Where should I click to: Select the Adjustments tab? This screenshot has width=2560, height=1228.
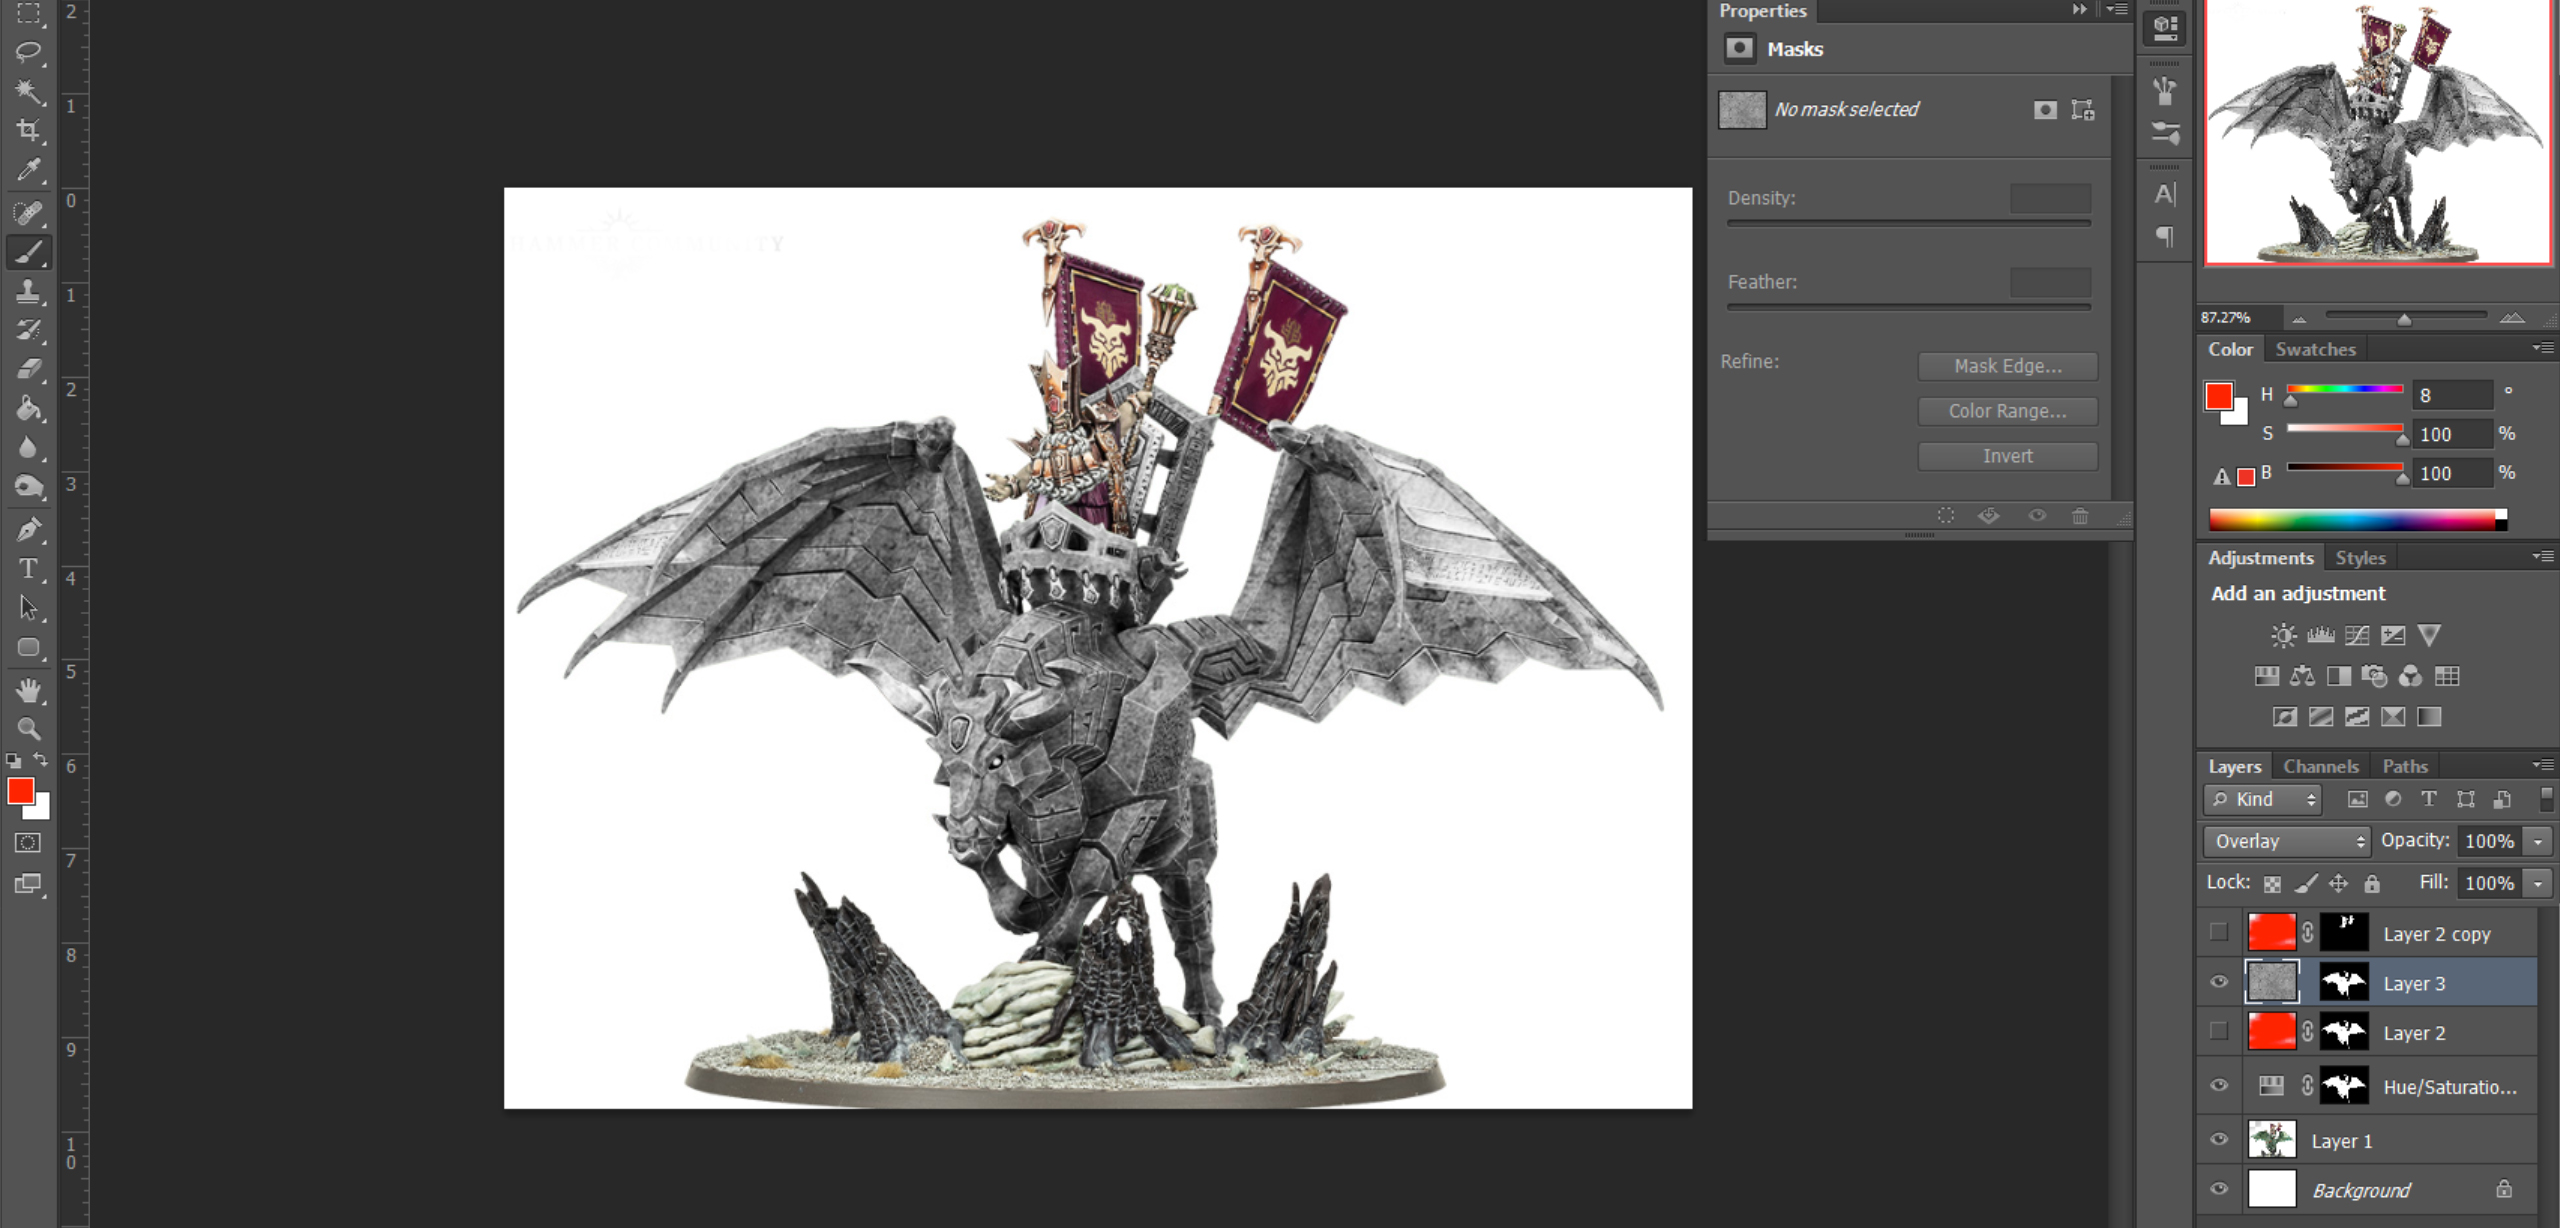2260,558
